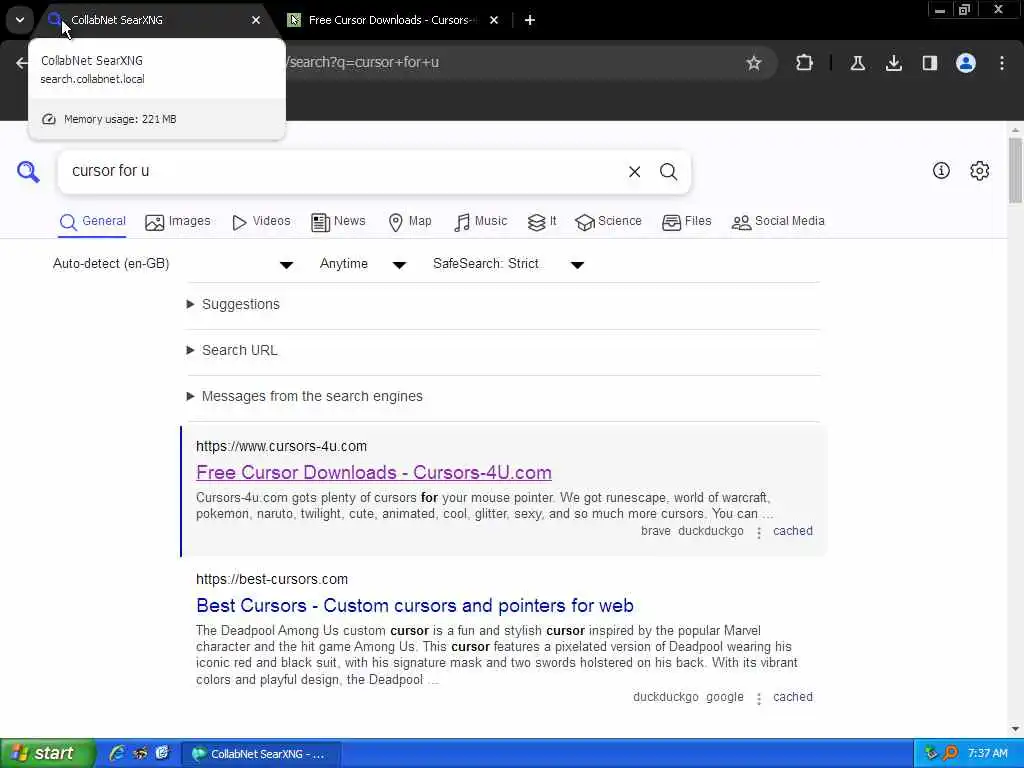Select the Map search category
This screenshot has width=1024, height=768.
409,221
